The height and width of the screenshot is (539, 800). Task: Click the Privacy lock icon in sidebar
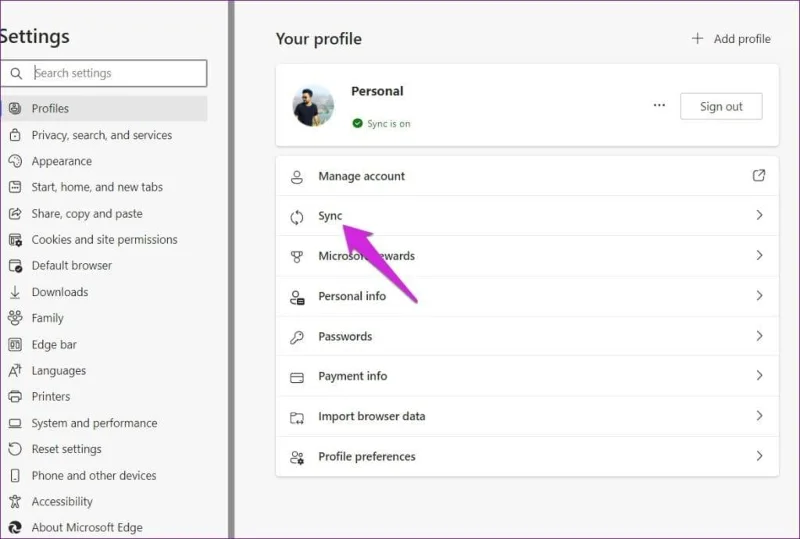pyautogui.click(x=15, y=135)
